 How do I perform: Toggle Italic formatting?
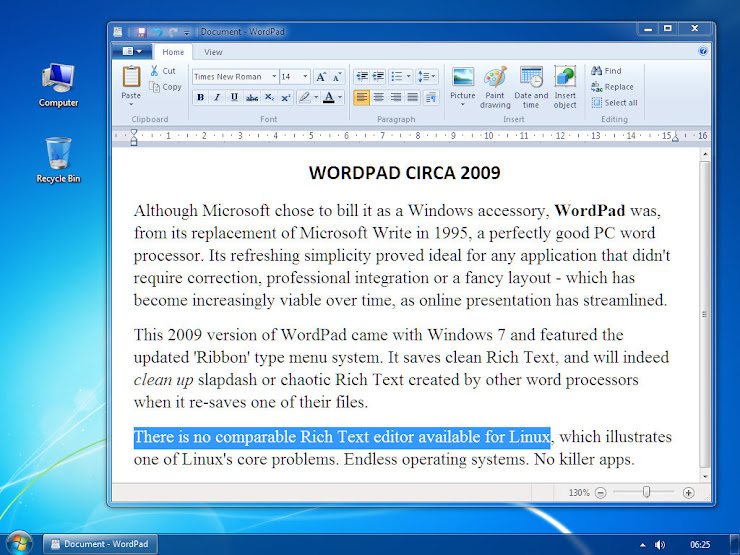click(217, 97)
